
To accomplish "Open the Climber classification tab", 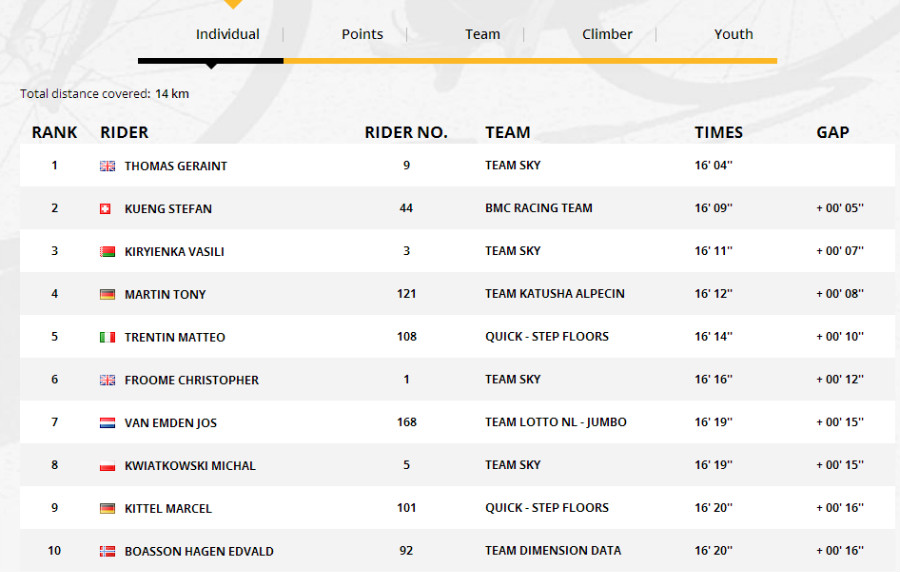I will click(x=607, y=34).
